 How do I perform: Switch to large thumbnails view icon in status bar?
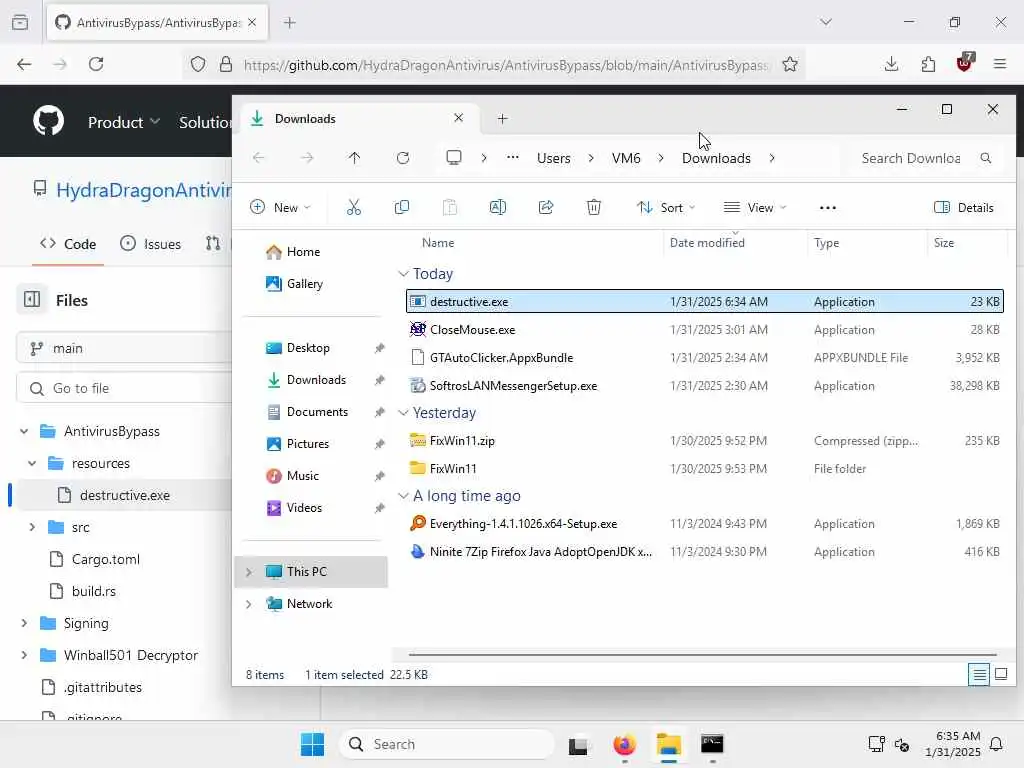[1000, 675]
